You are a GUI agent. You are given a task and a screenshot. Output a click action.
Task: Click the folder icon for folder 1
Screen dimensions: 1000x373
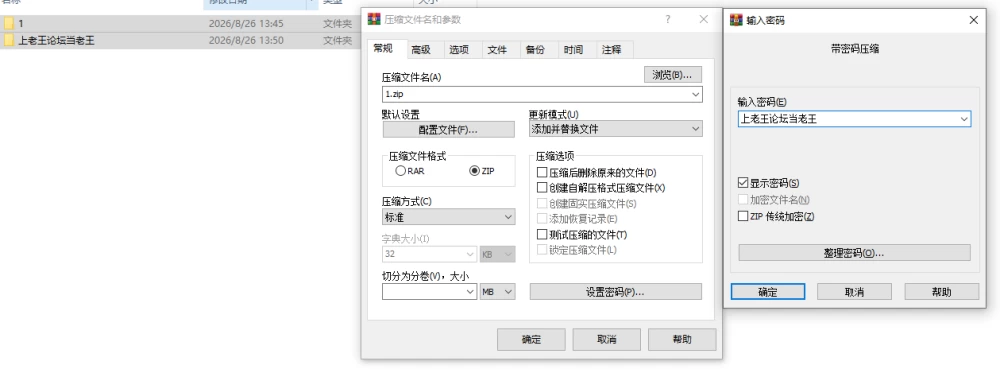tap(8, 24)
